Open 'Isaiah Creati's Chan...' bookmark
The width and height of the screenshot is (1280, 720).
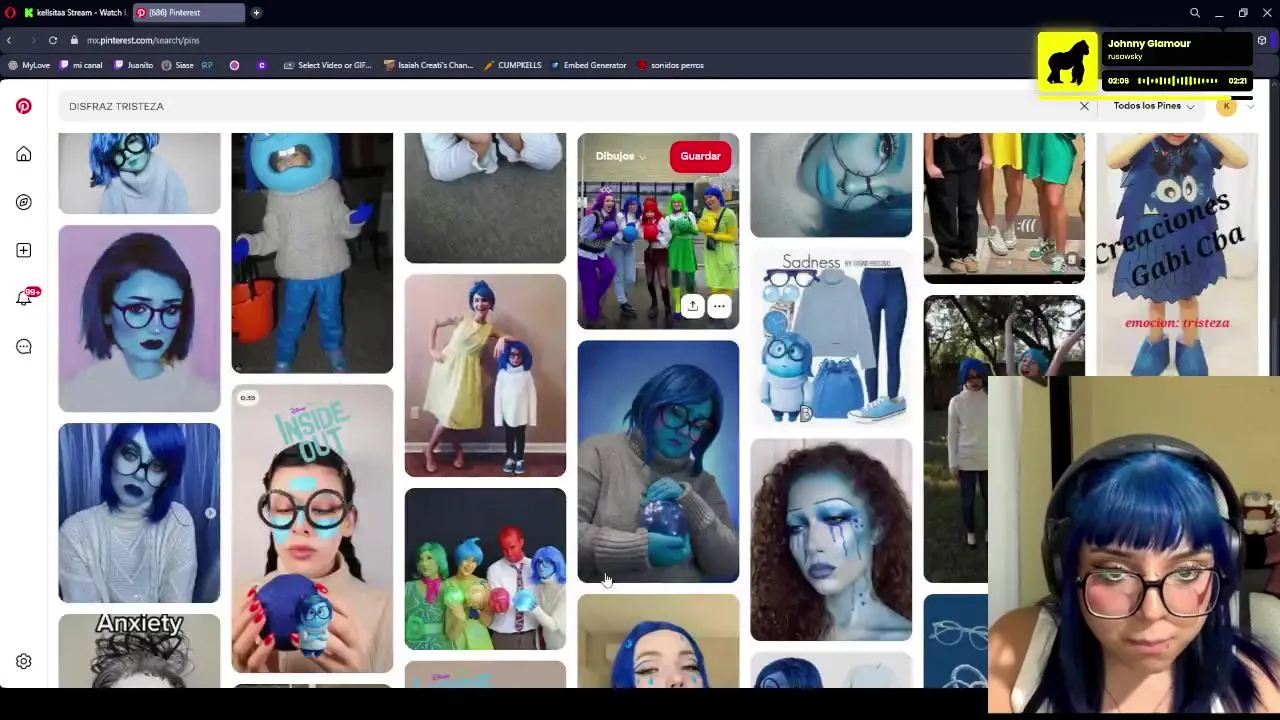click(428, 65)
